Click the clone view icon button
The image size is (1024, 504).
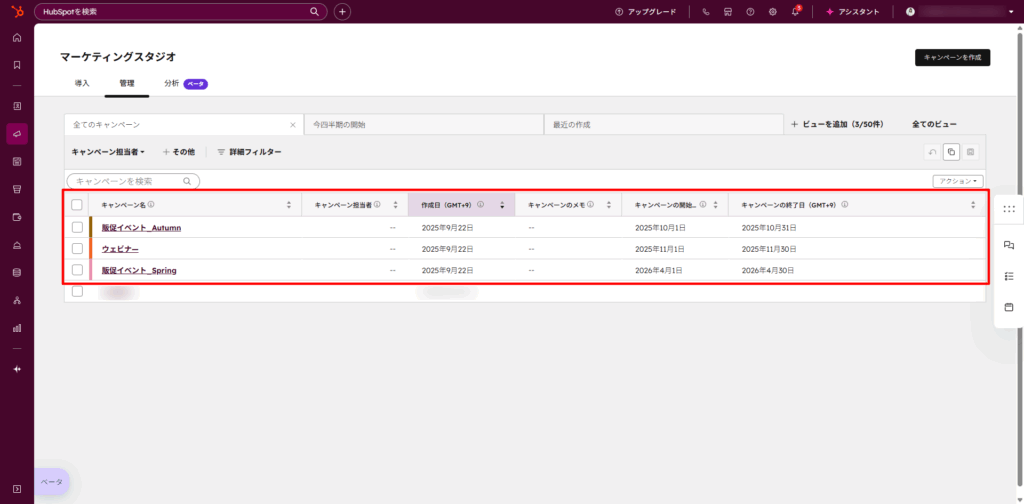tap(951, 152)
